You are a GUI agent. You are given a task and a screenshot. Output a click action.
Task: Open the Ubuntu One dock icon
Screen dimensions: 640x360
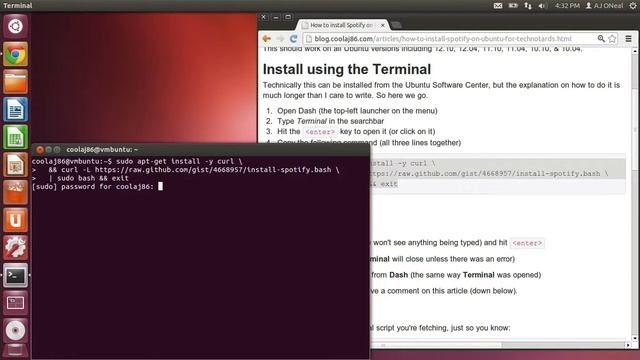[x=16, y=220]
